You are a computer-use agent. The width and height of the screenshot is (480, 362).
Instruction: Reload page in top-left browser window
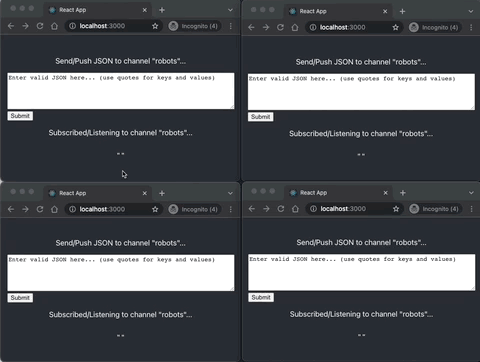40,26
